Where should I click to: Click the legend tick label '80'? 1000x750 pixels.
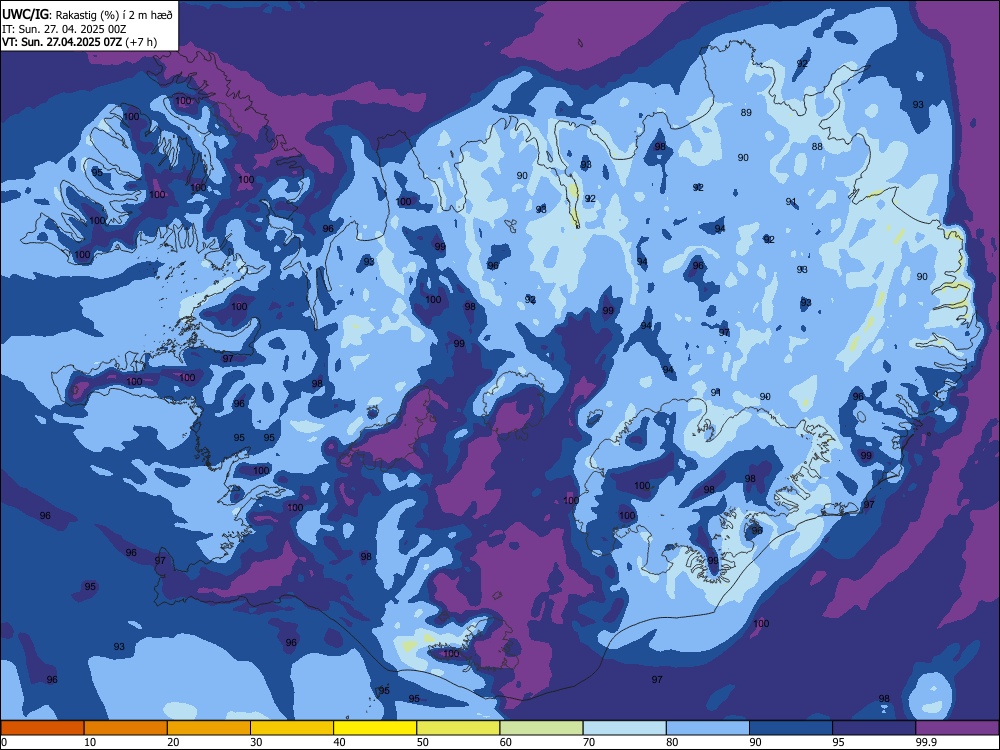coord(672,742)
